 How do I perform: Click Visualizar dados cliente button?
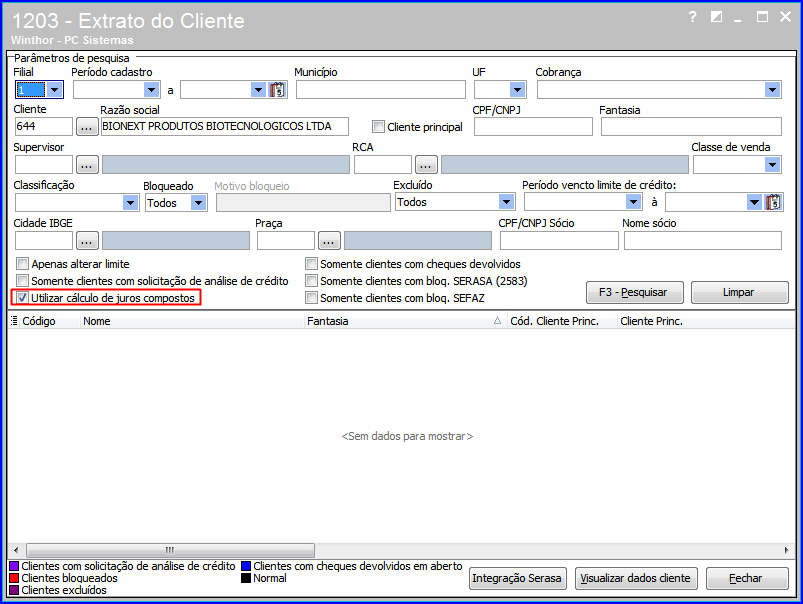(636, 578)
